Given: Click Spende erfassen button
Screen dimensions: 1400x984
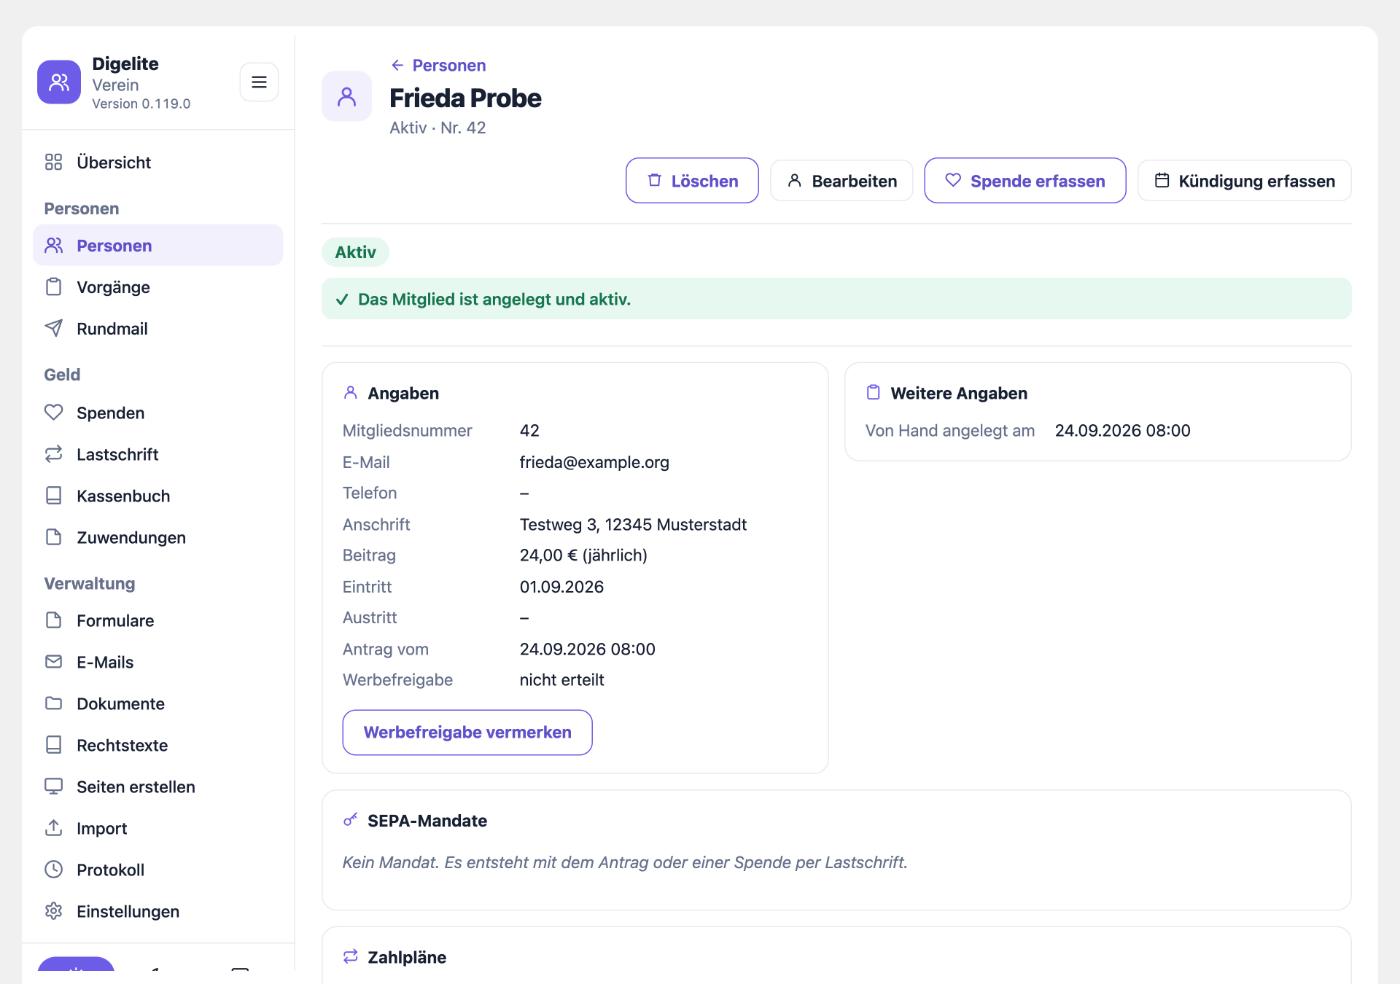Looking at the screenshot, I should coord(1025,180).
